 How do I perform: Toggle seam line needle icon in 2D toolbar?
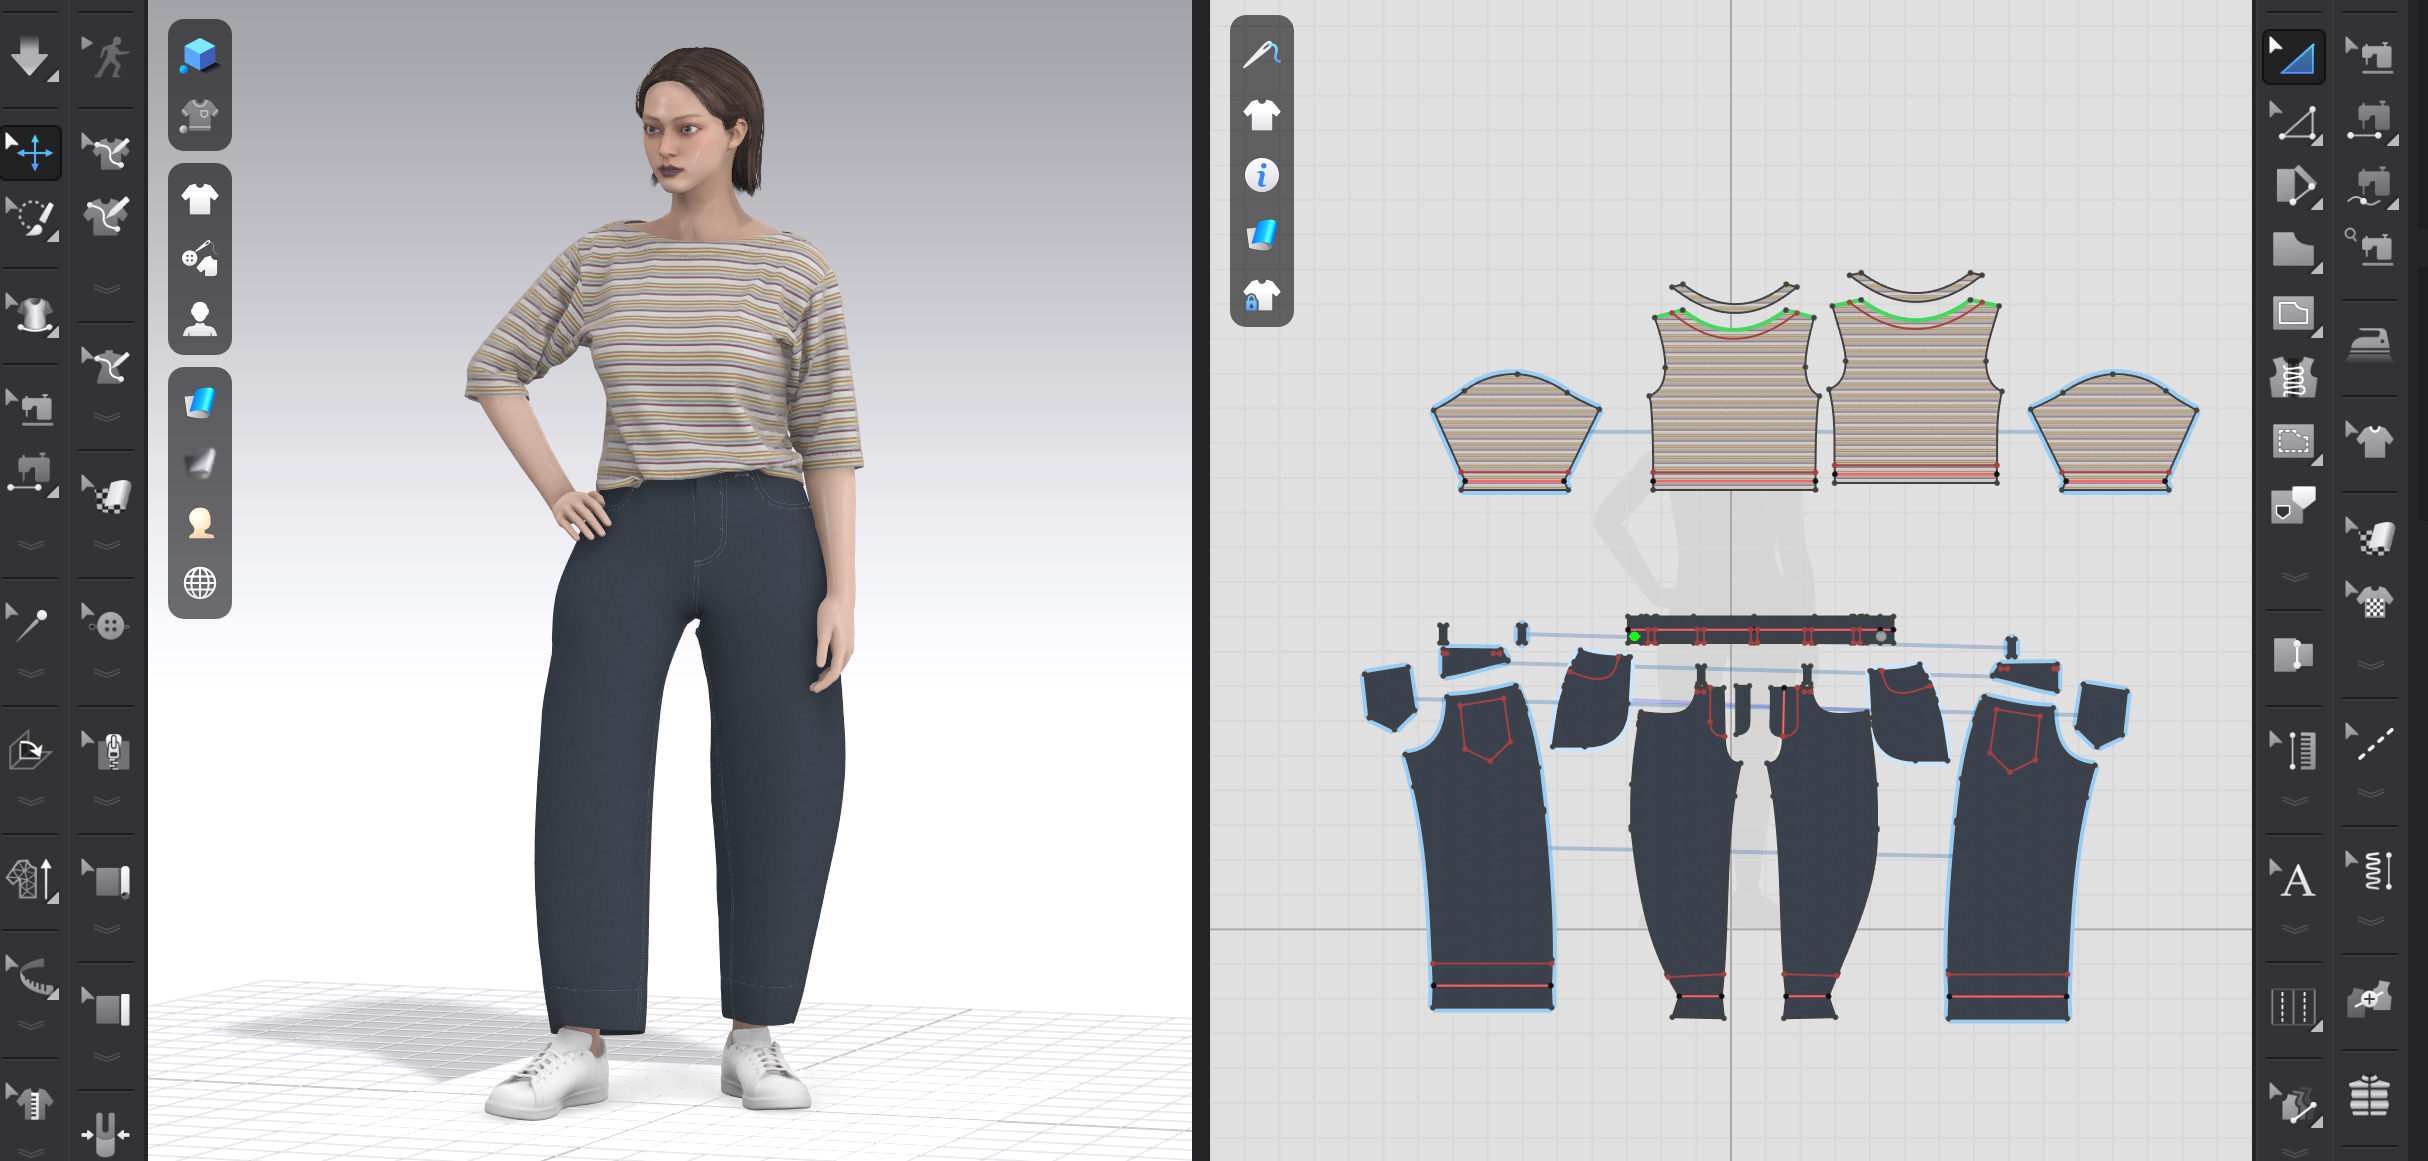(x=1261, y=54)
